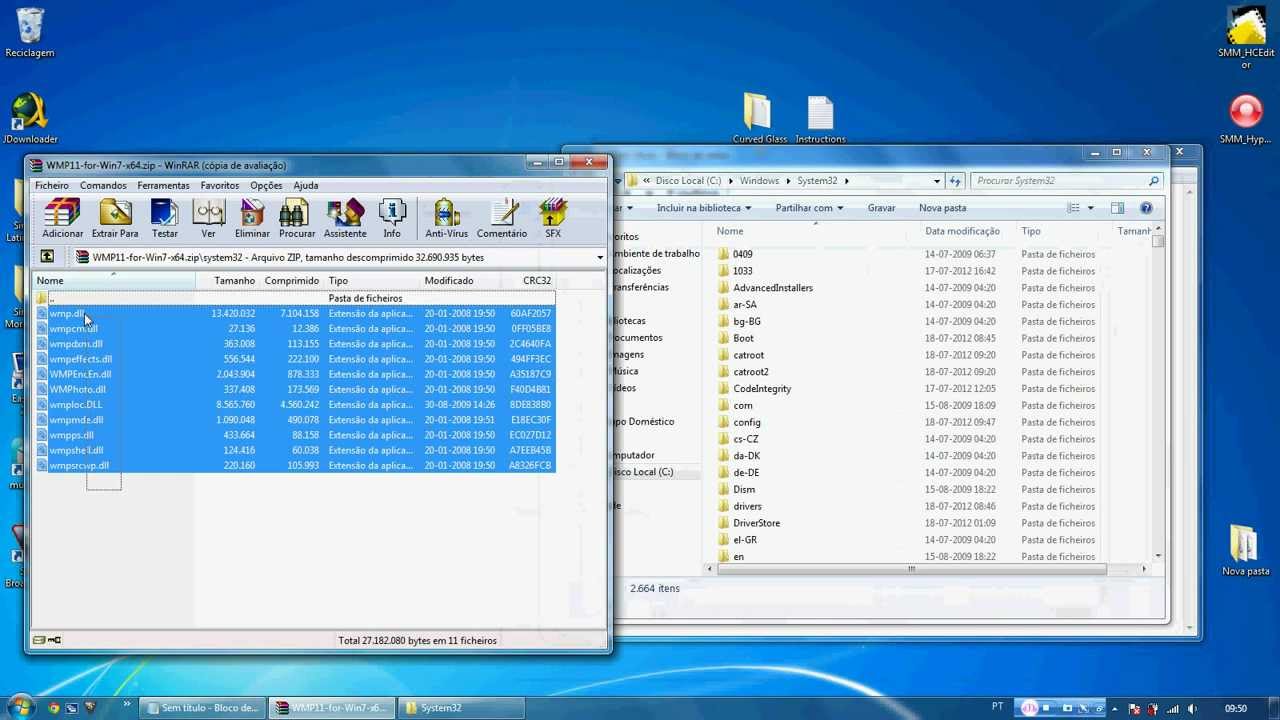Open the Incluir na biblioteca dropdown

[x=704, y=208]
